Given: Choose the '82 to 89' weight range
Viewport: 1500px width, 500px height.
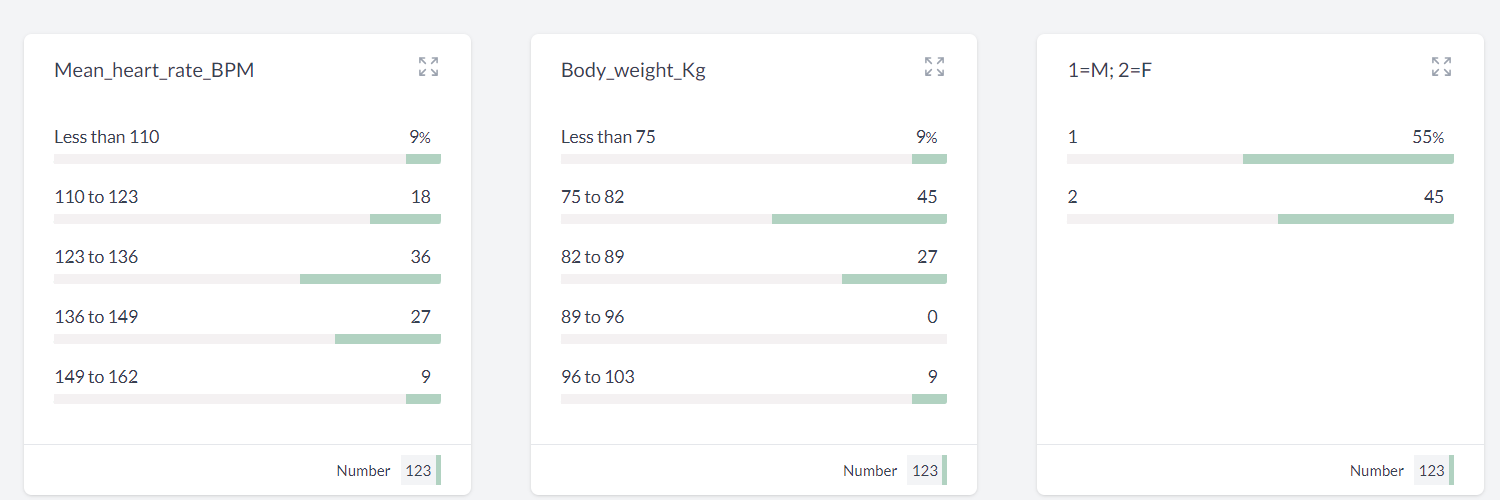Looking at the screenshot, I should 754,266.
